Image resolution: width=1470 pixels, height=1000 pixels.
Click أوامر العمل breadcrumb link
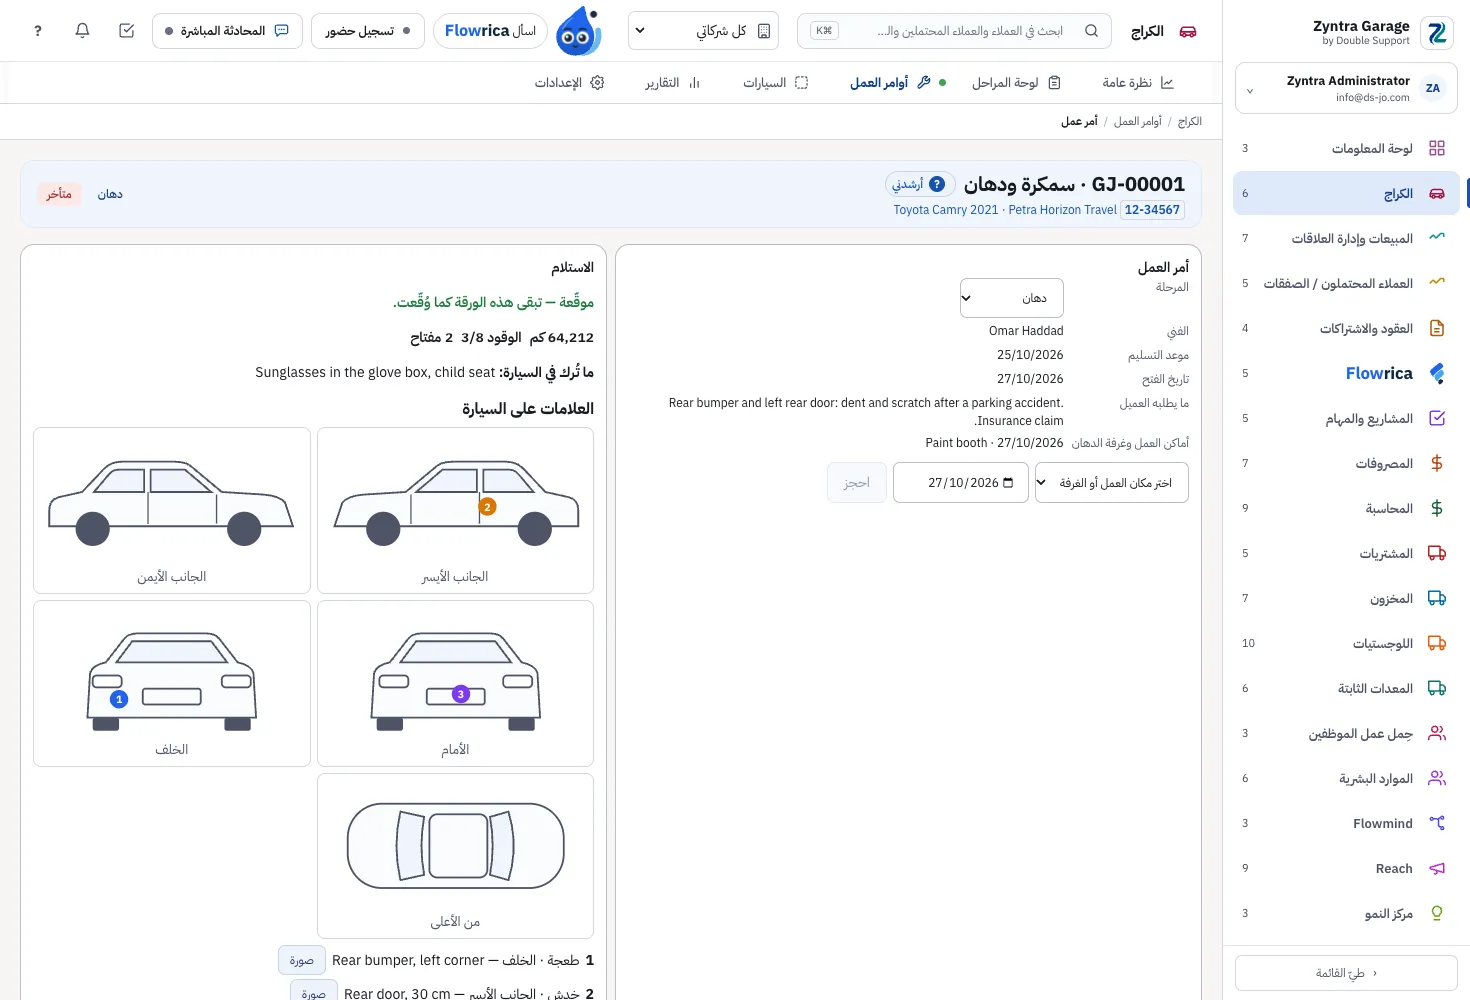(x=1138, y=121)
